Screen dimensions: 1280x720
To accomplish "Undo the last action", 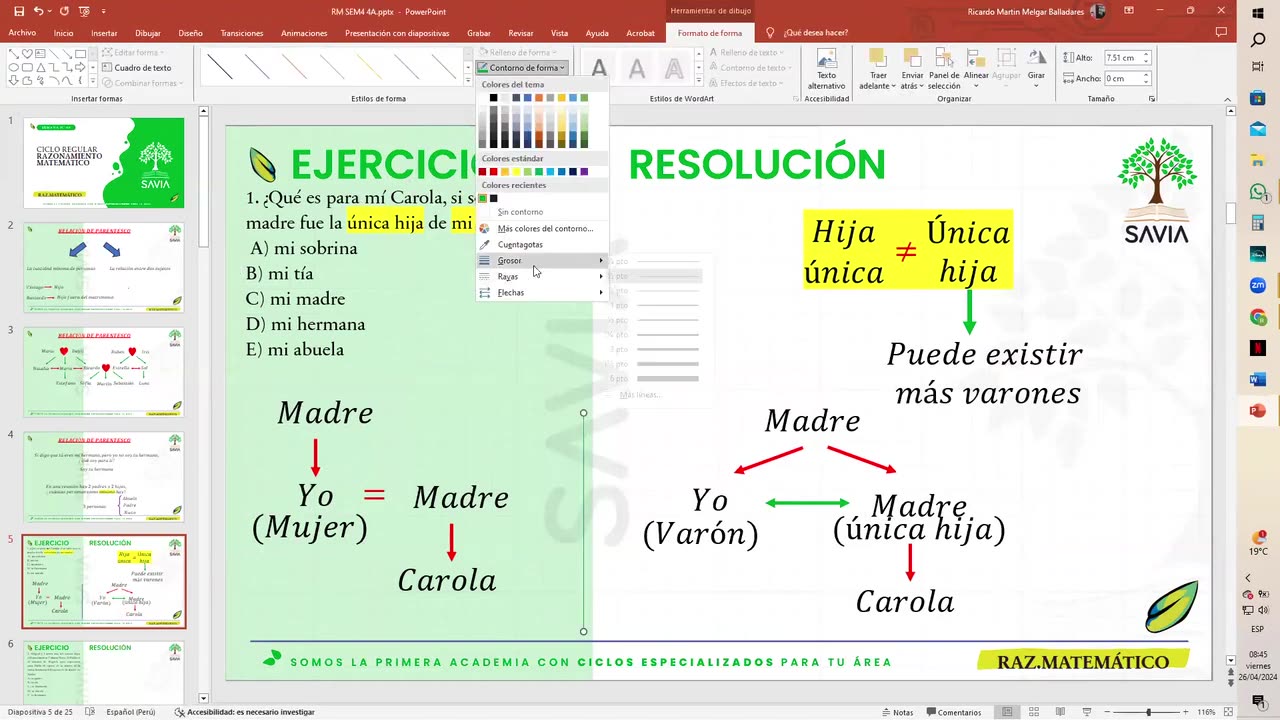I will [38, 11].
